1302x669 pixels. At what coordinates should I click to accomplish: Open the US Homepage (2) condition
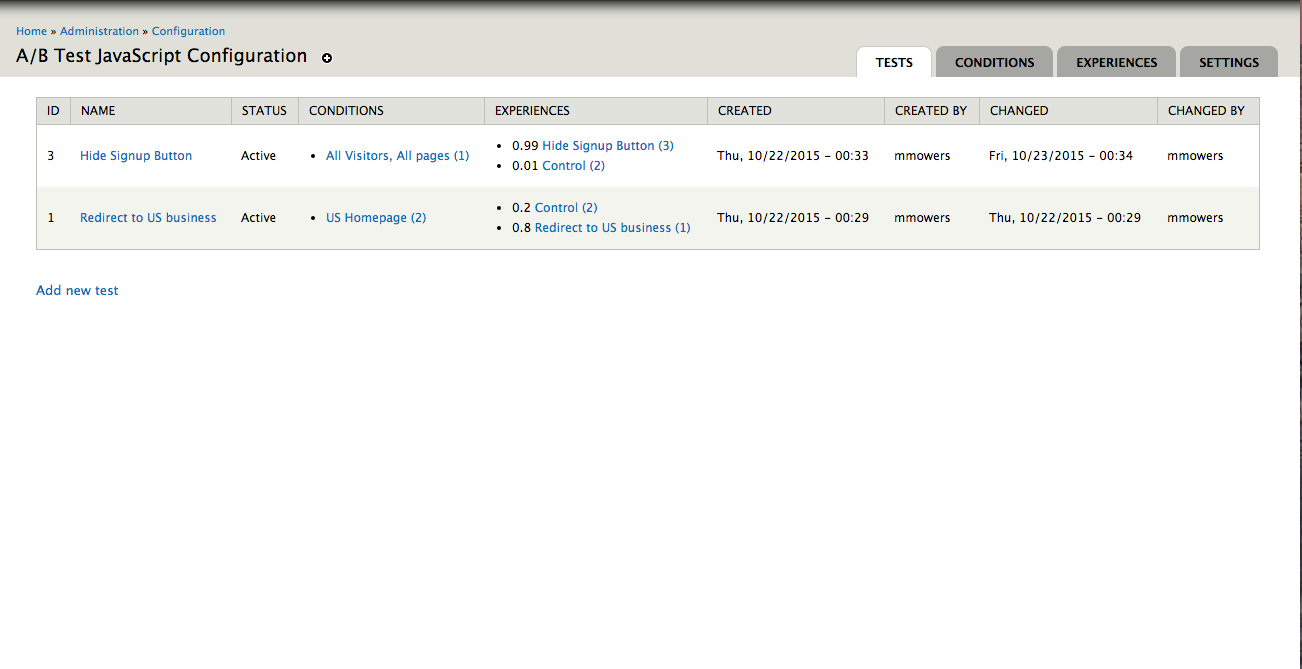point(376,217)
